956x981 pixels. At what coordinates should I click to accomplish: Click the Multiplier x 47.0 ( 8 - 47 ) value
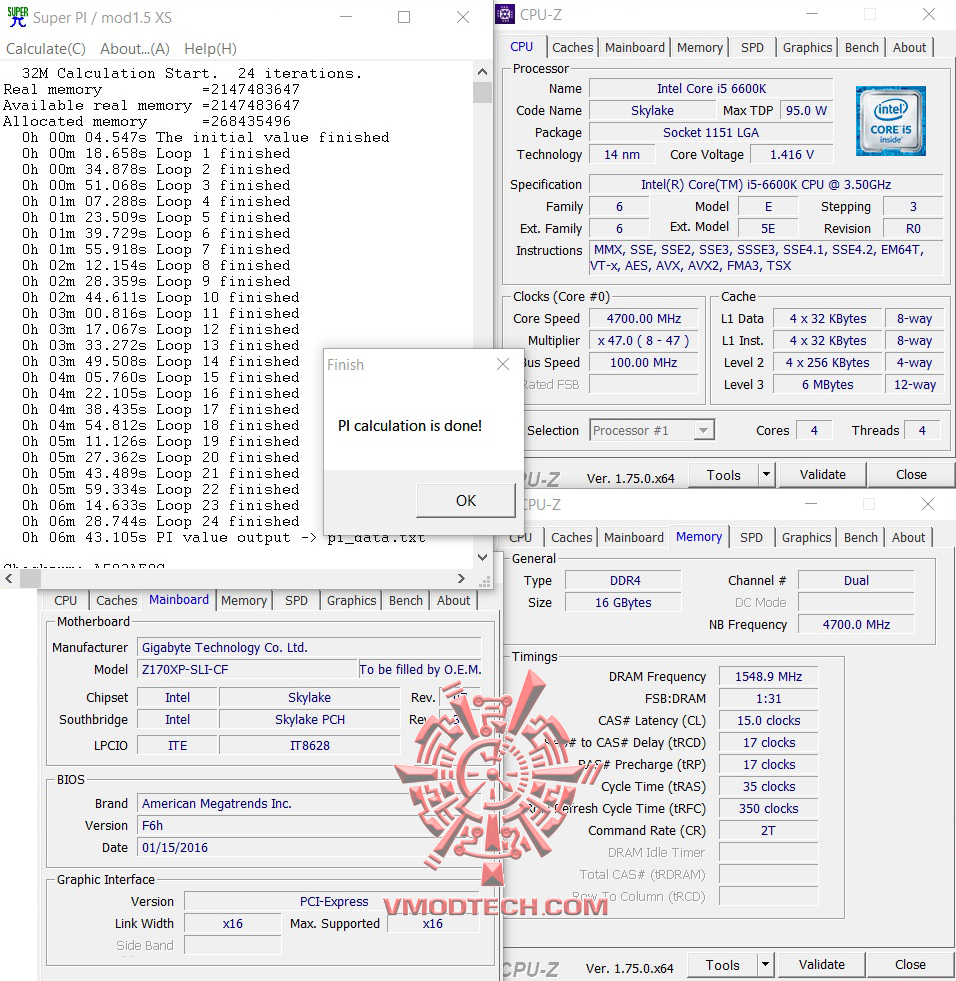click(x=643, y=340)
